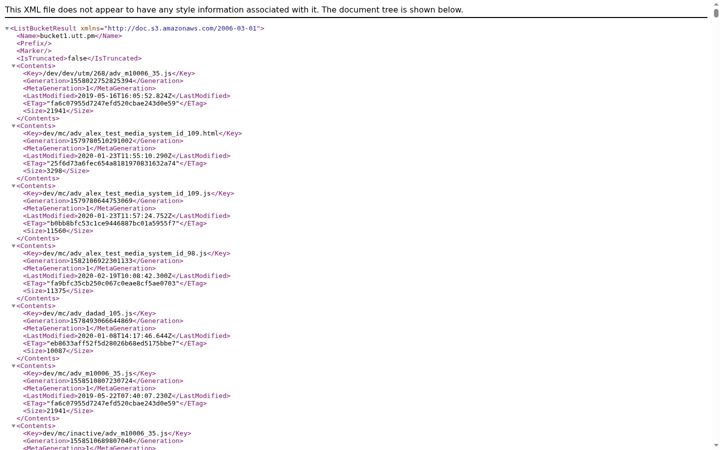This screenshot has height=450, width=720.
Task: Collapse Contents node for /dev/dev/utm/268/adv_m10006_35.js
Action: point(13,66)
